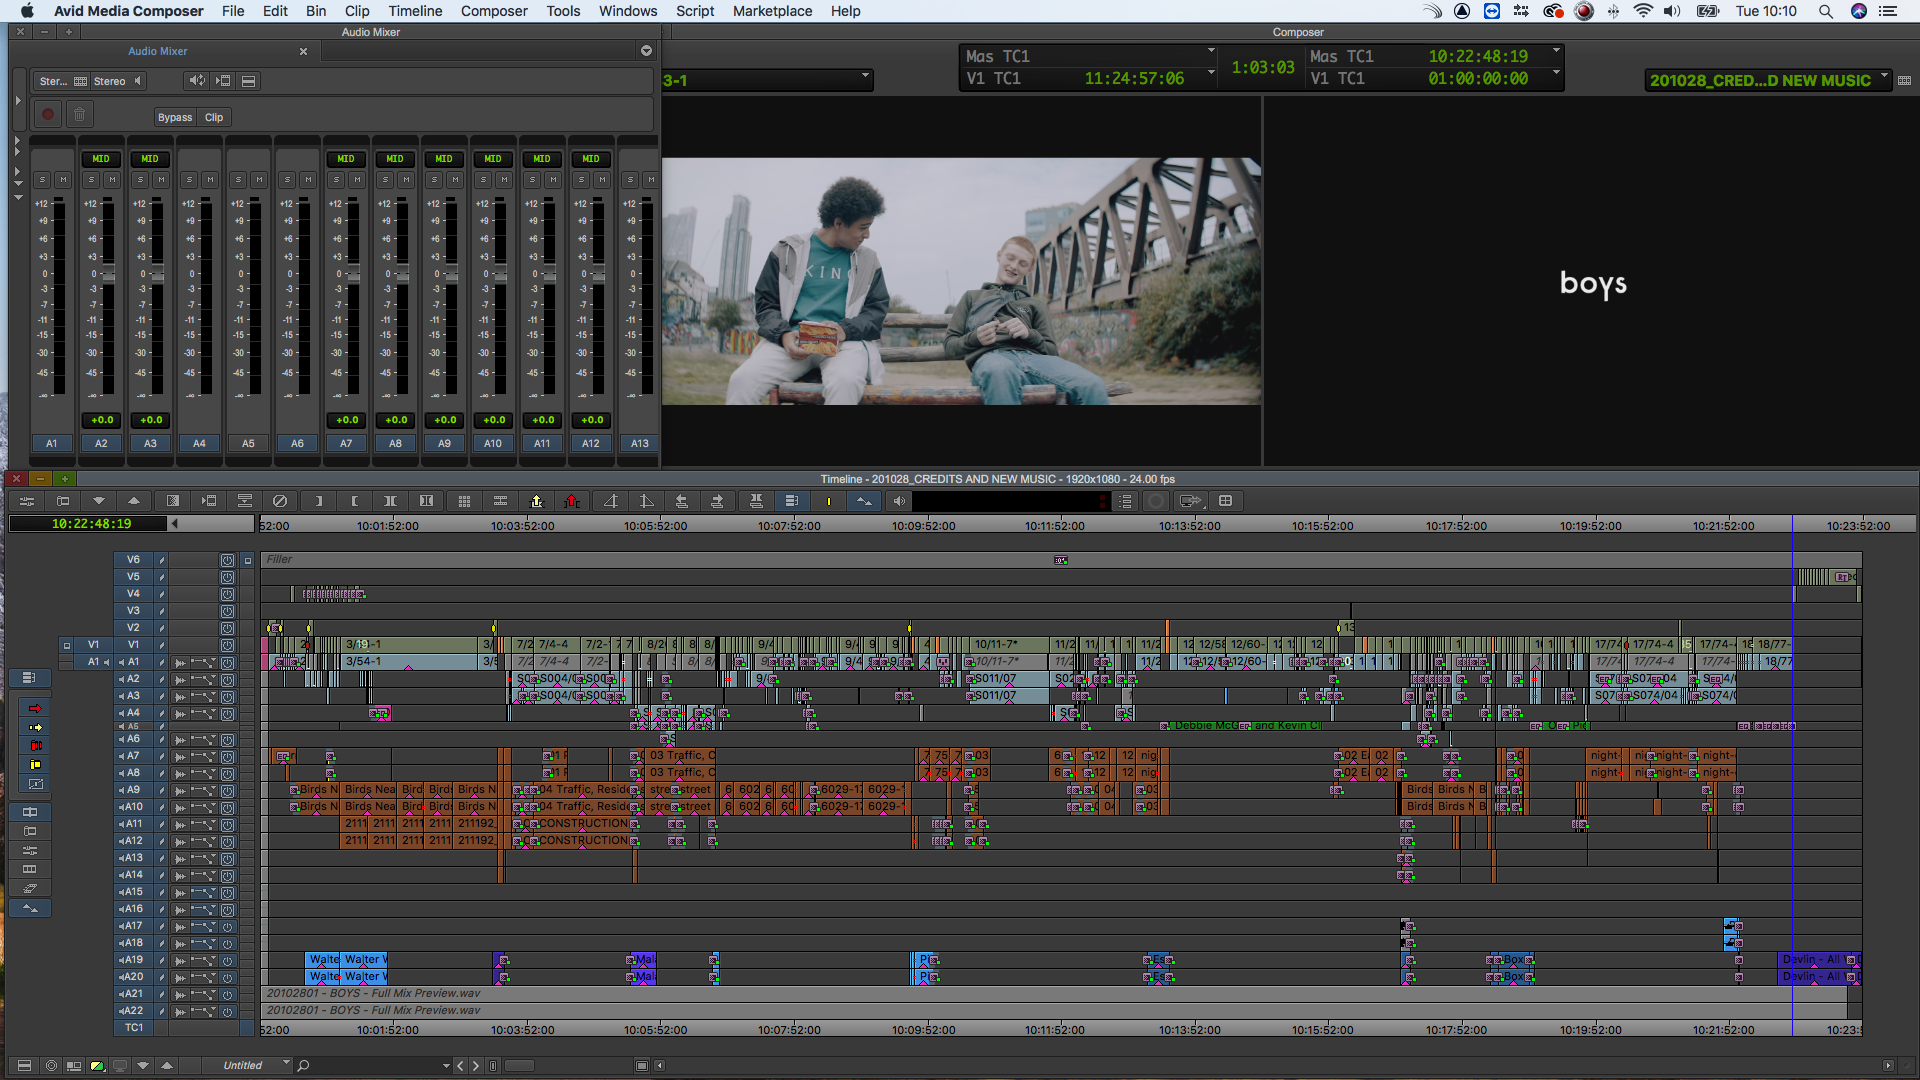Select the red Lift/Overwrite segment arrow tool
The width and height of the screenshot is (1920, 1080).
pos(36,708)
